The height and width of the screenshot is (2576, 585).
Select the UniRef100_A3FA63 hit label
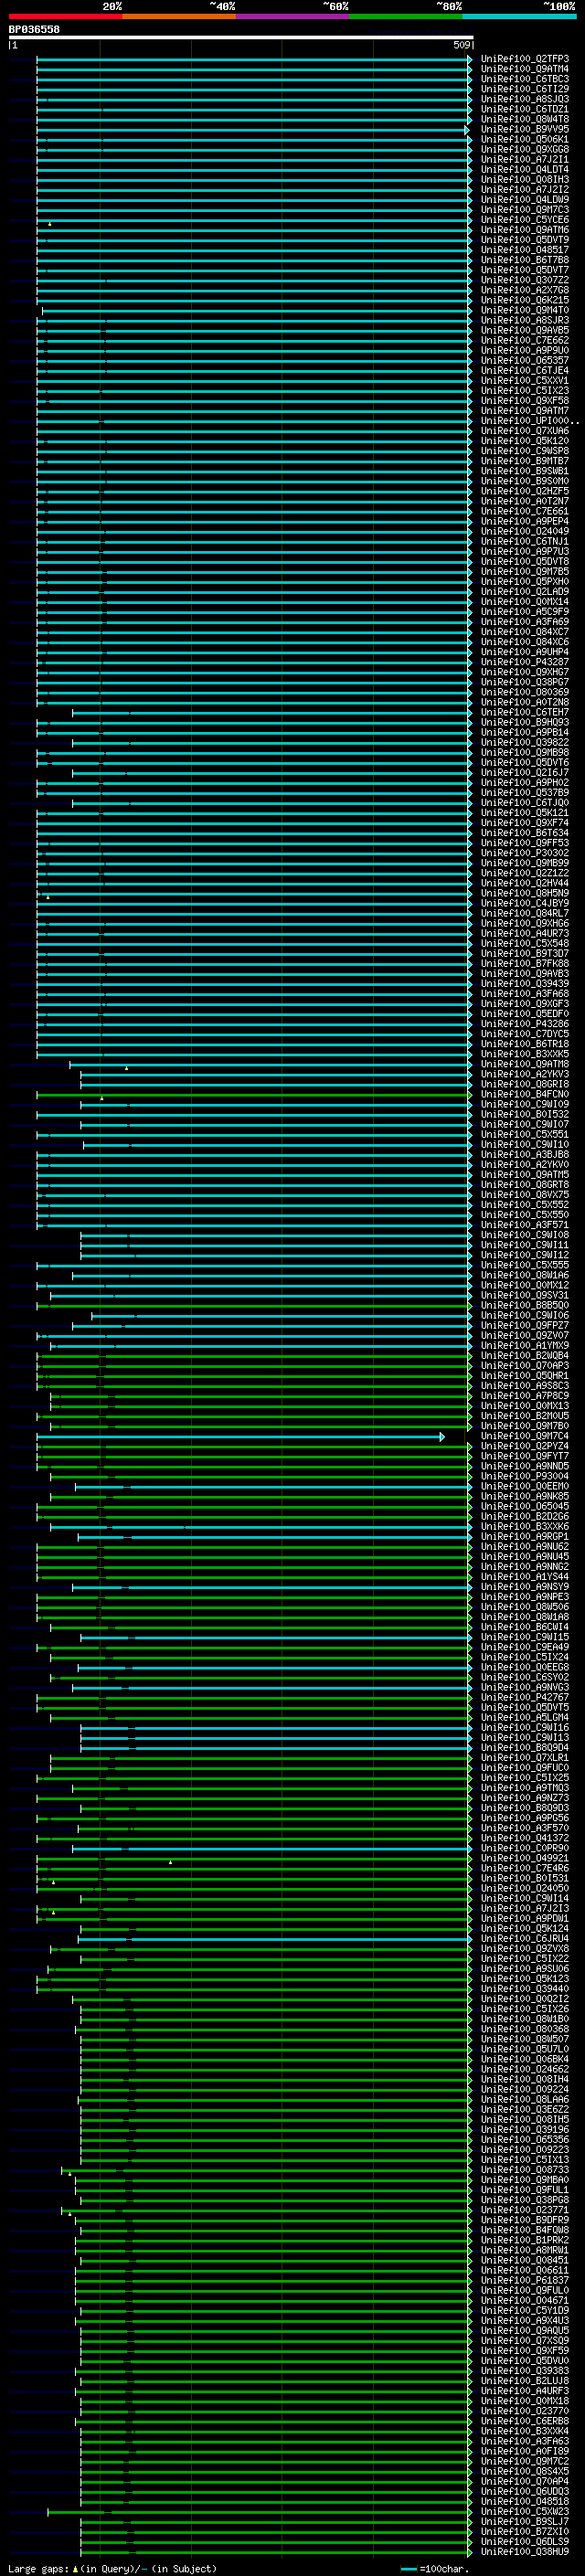[524, 2441]
